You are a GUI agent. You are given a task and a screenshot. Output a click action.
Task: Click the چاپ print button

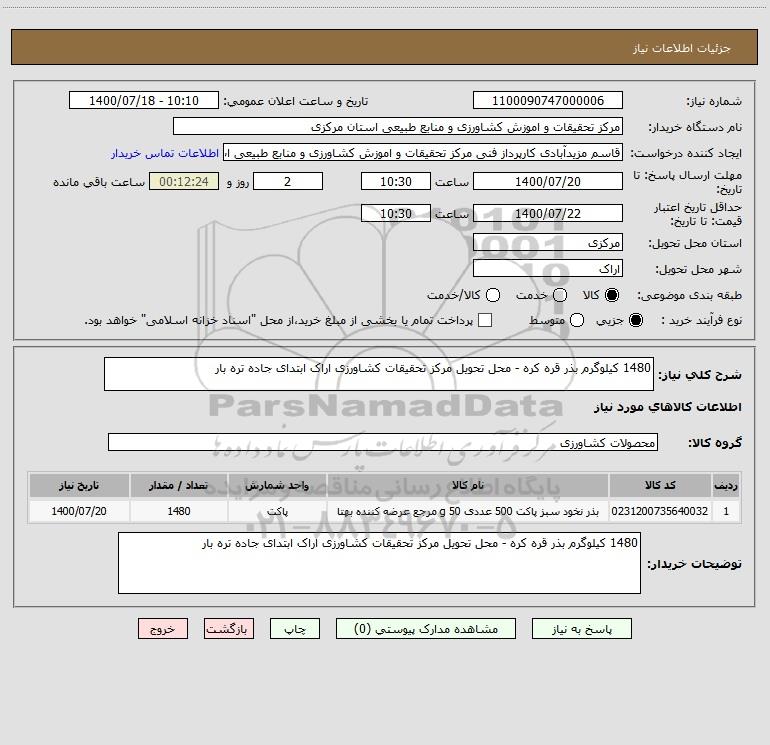295,629
